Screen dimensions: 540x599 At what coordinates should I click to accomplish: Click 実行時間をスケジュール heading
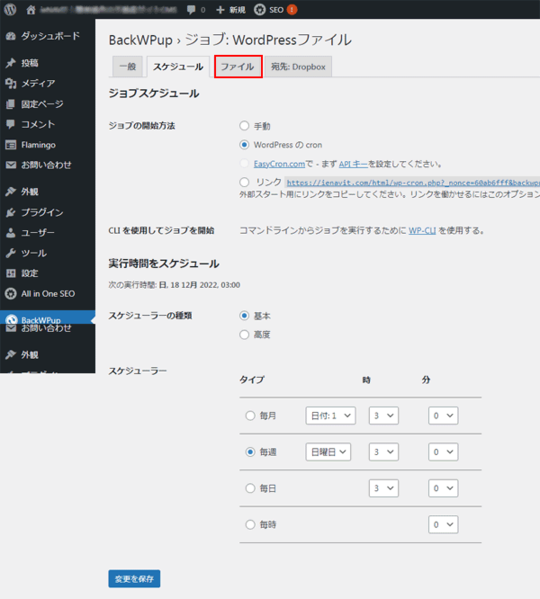(x=163, y=264)
